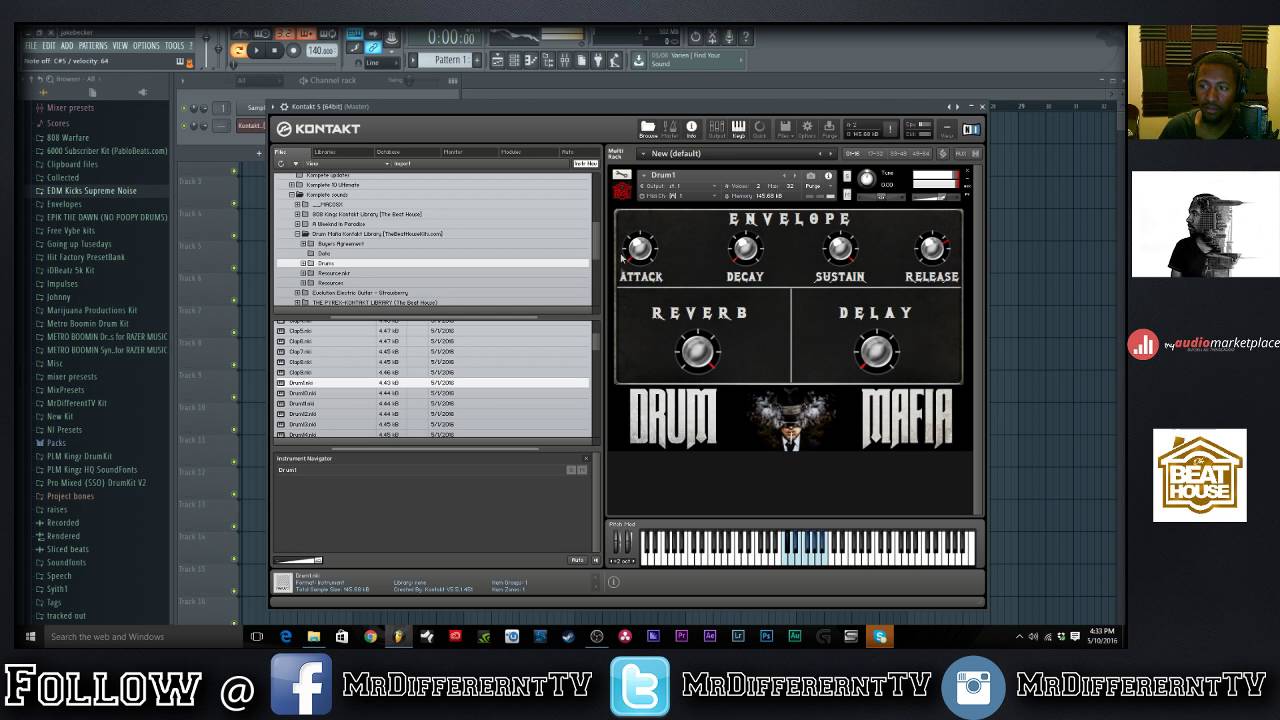Click the ATTACK envelope knob
This screenshot has height=720, width=1280.
[640, 247]
